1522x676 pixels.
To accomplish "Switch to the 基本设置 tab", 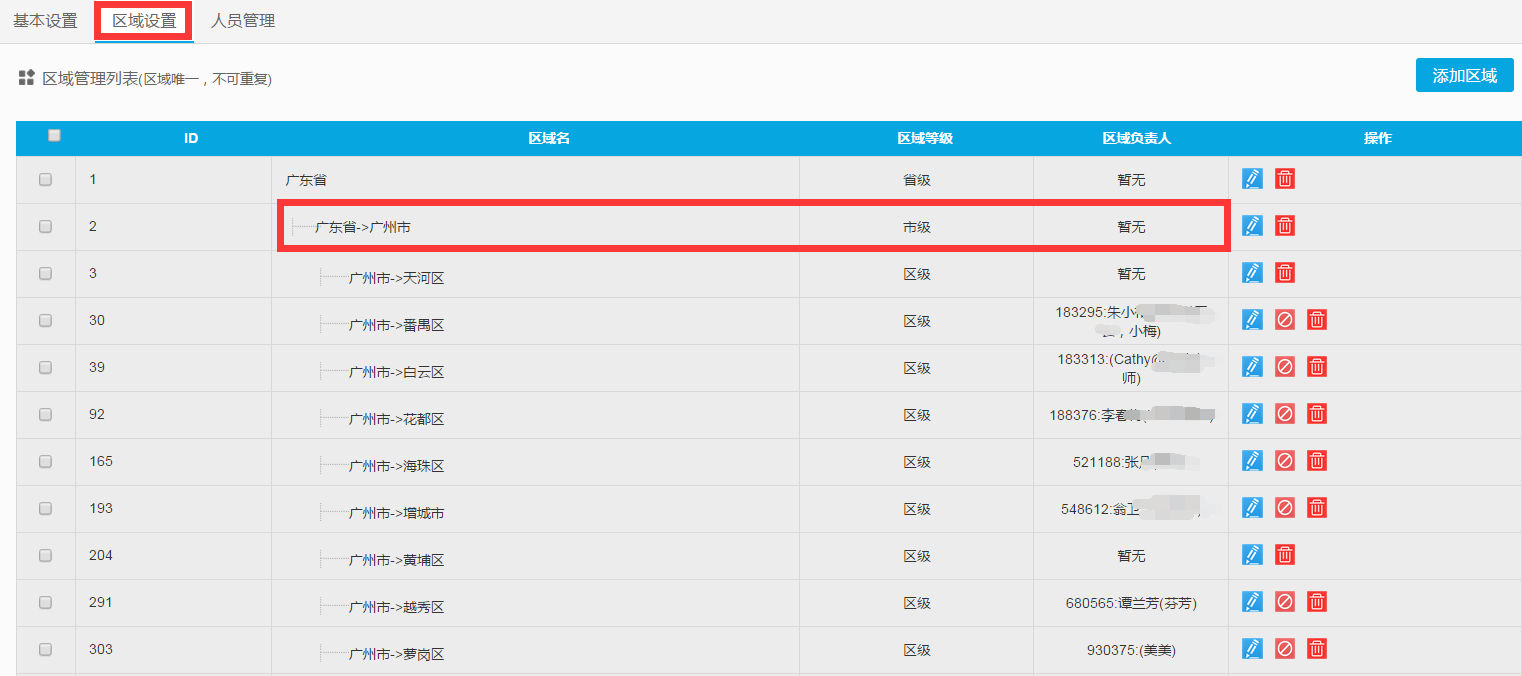I will click(x=45, y=21).
